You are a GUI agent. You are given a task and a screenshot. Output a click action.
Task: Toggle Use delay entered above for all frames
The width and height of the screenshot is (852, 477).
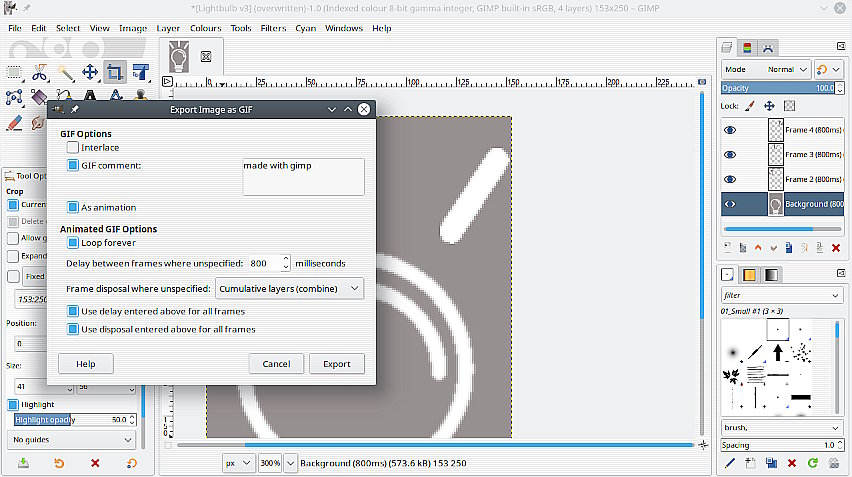click(x=73, y=311)
